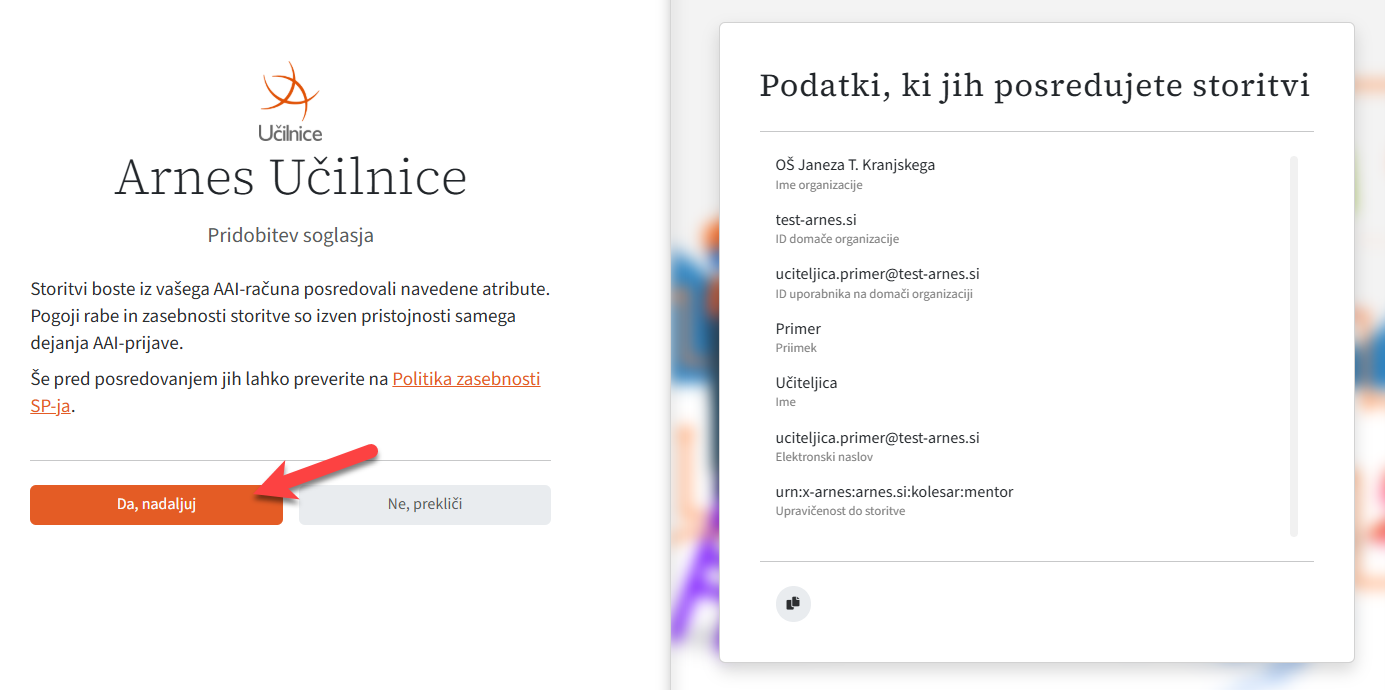Select the "urn:x-arnes:arnes.si:kolesar:mentor" entitlement value
Screen dimensions: 1385x690
click(894, 492)
